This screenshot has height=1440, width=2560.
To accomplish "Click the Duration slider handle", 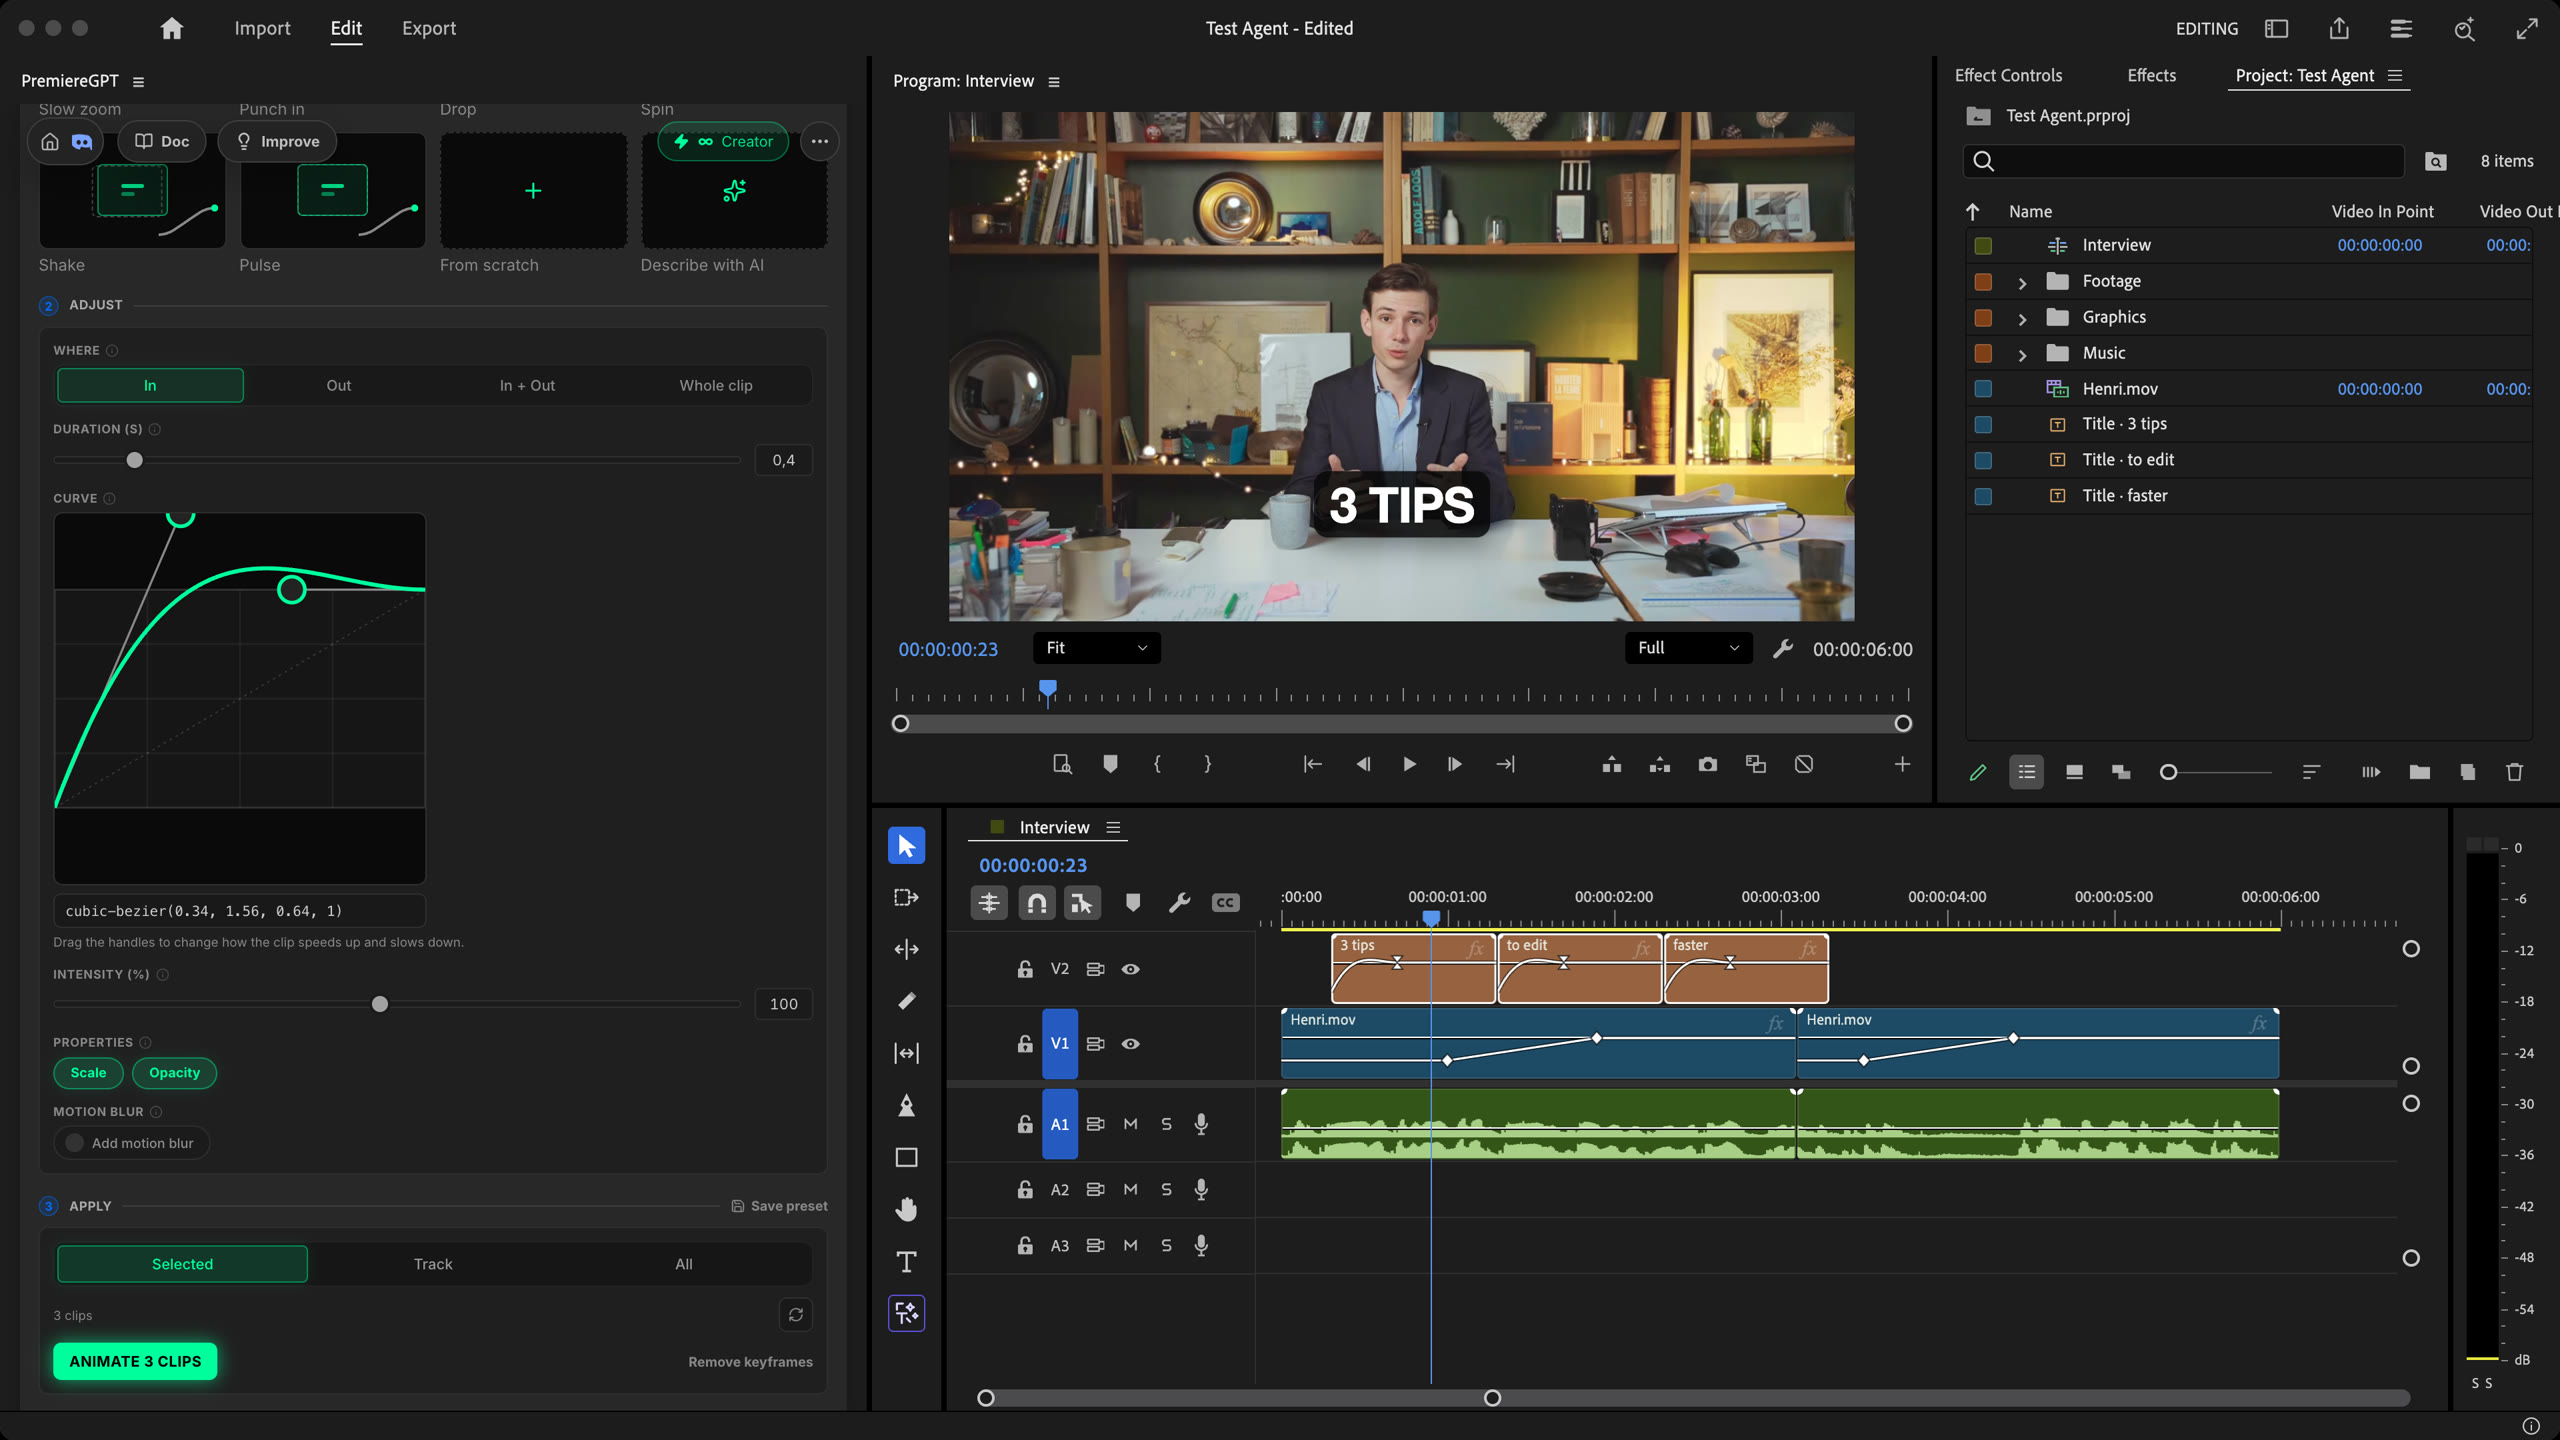I will pyautogui.click(x=134, y=460).
